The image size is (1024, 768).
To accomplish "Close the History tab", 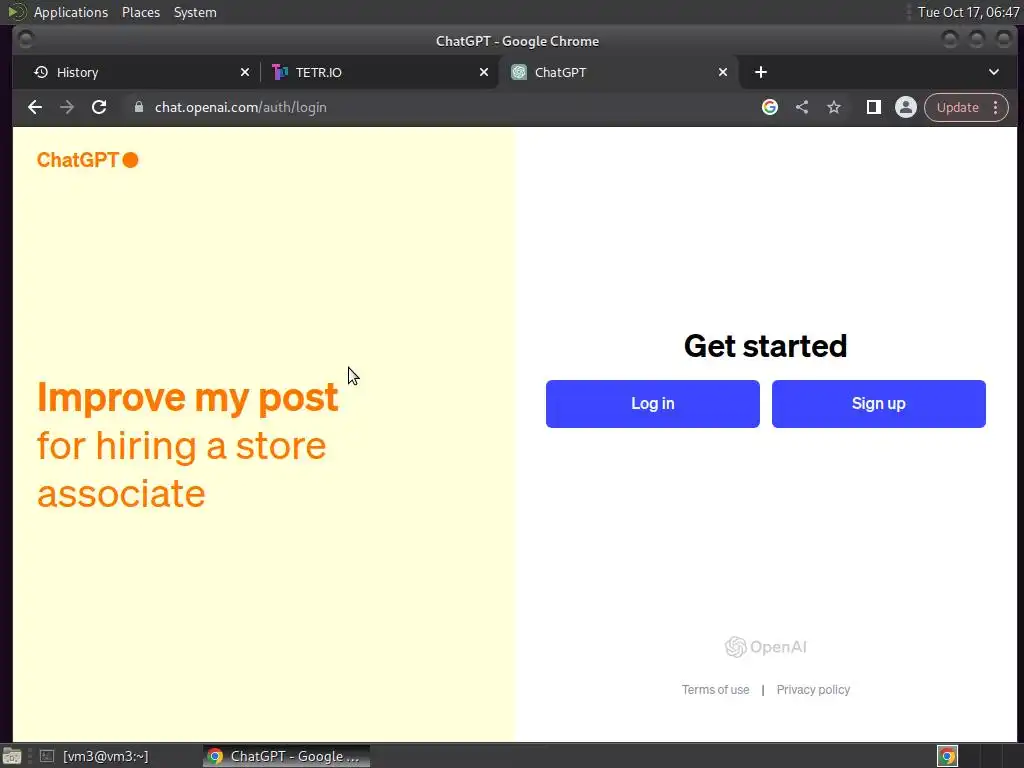I will (245, 72).
